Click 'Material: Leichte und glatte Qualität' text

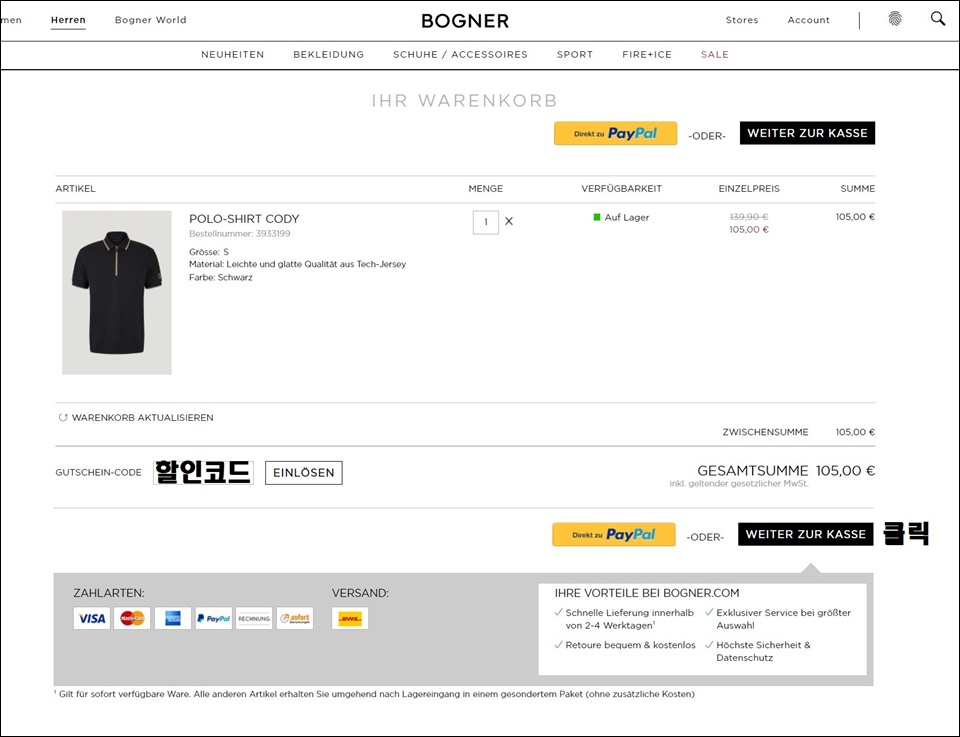[298, 264]
